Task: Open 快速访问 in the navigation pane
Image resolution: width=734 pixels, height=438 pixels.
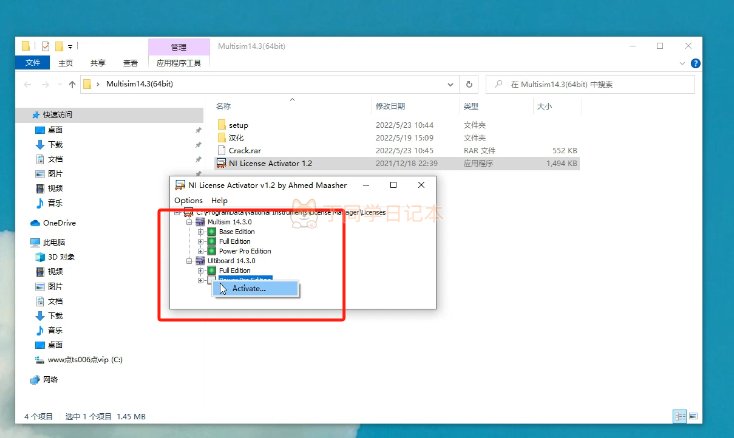Action: (x=58, y=114)
